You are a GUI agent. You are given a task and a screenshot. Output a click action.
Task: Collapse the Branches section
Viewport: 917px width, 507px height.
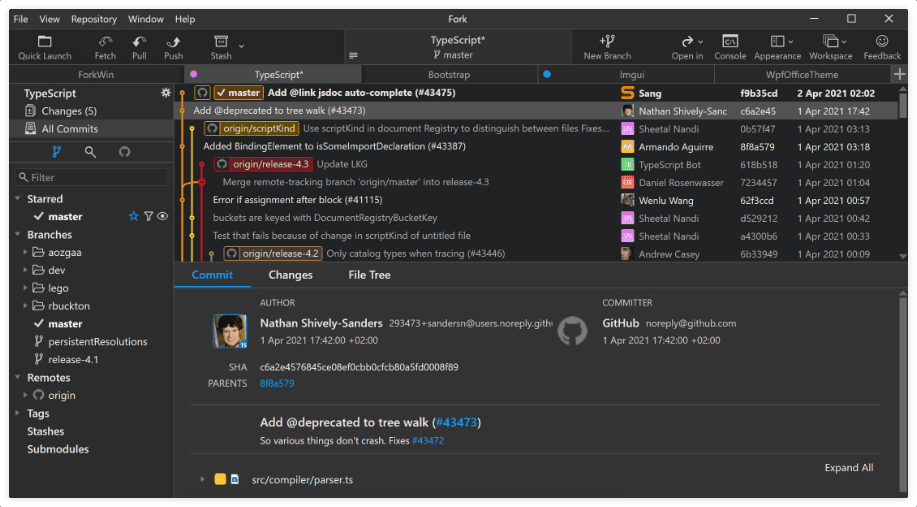tap(18, 234)
